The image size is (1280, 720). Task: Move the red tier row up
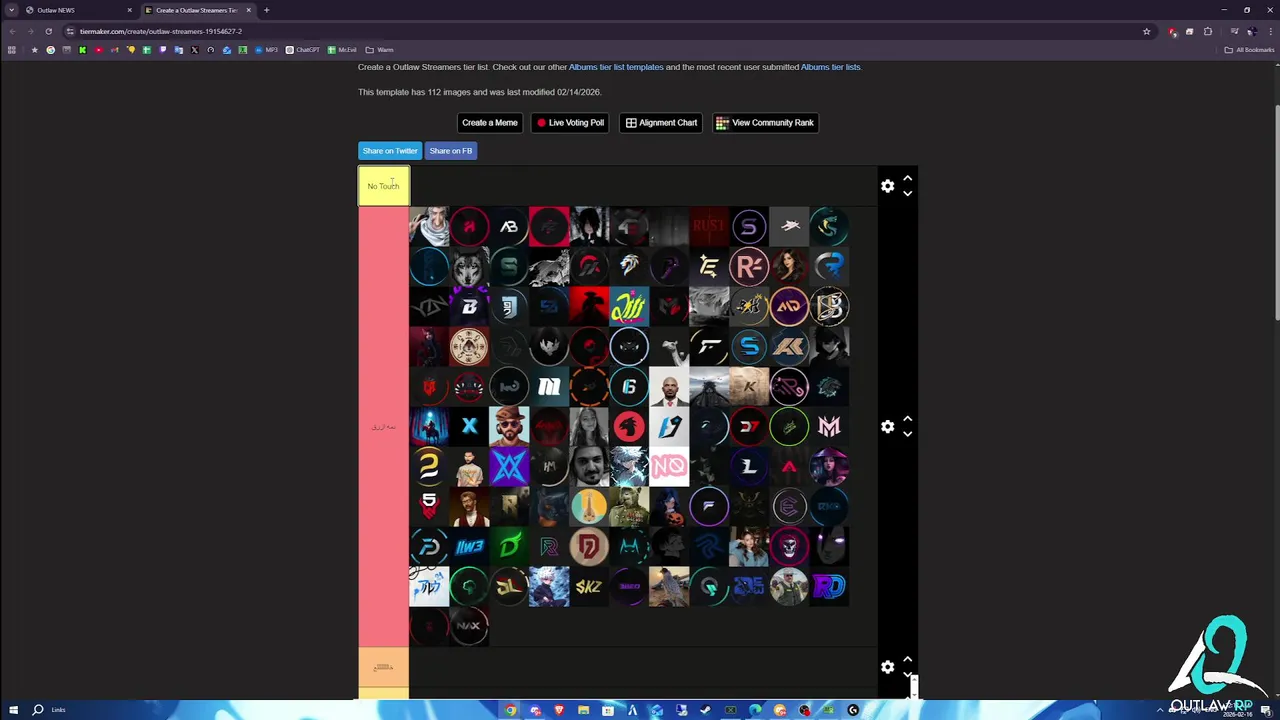click(907, 419)
